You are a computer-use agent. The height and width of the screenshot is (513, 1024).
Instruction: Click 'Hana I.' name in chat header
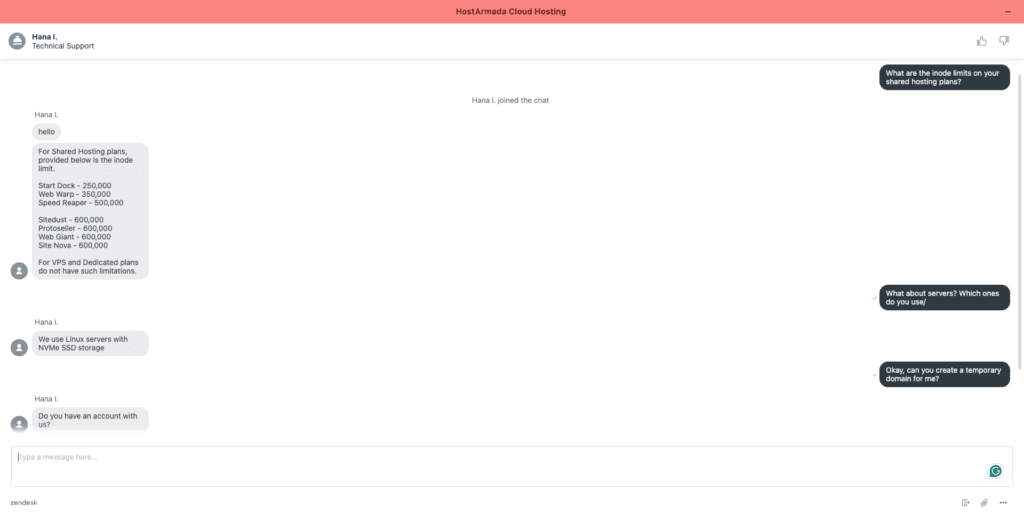44,37
